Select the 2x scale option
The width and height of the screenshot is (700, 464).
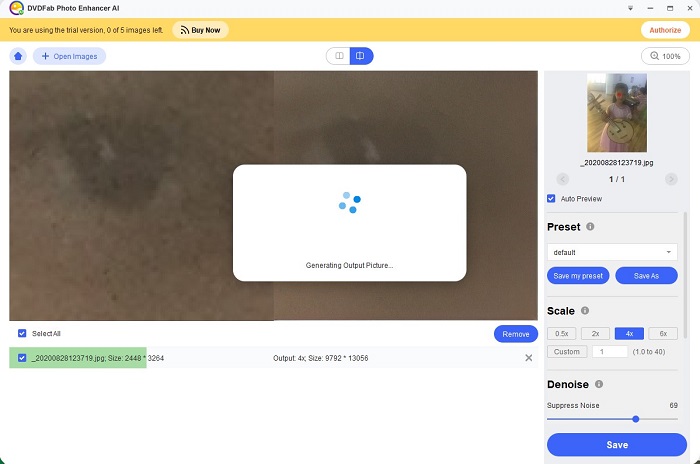click(595, 333)
